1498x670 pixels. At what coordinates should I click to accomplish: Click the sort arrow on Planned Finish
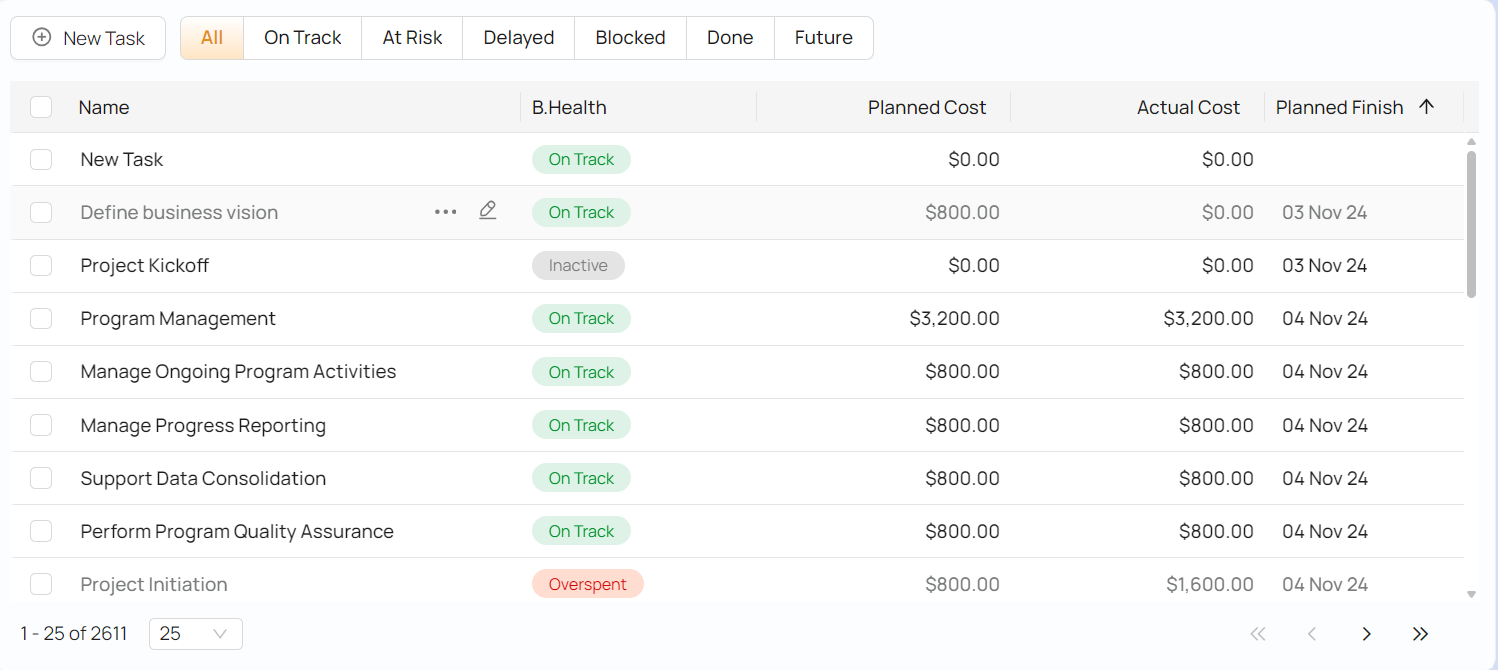[1427, 107]
